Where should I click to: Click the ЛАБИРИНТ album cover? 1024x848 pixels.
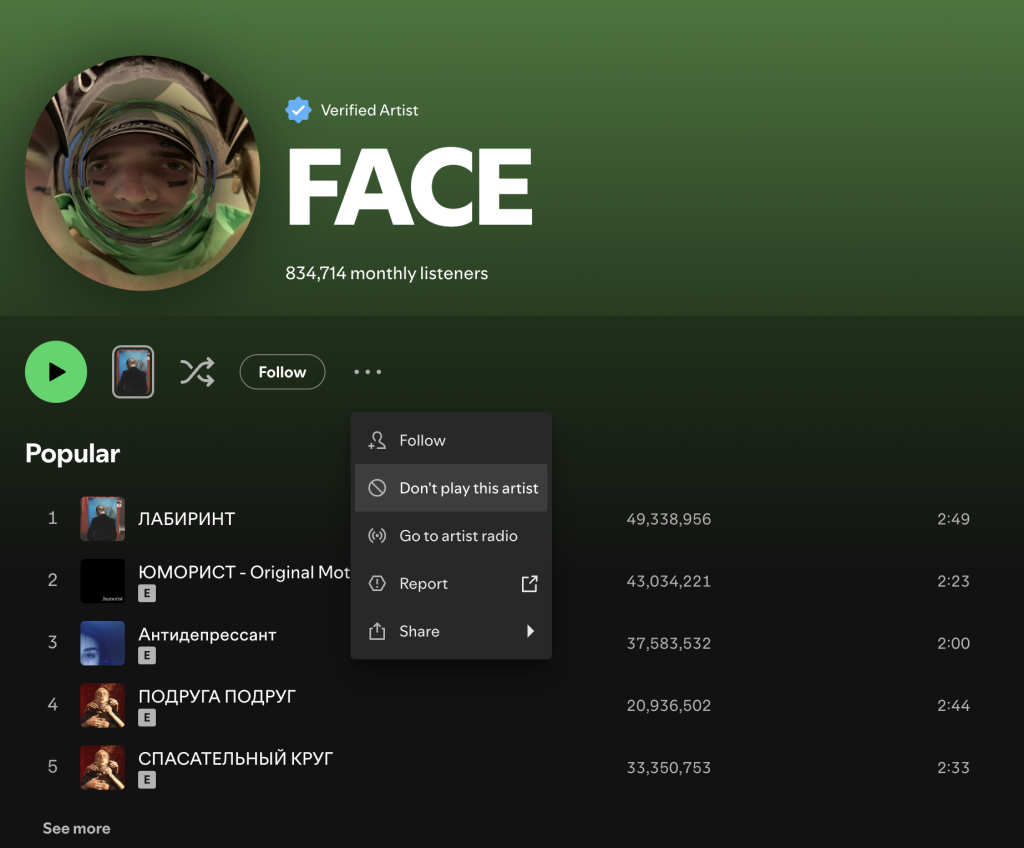click(x=103, y=519)
